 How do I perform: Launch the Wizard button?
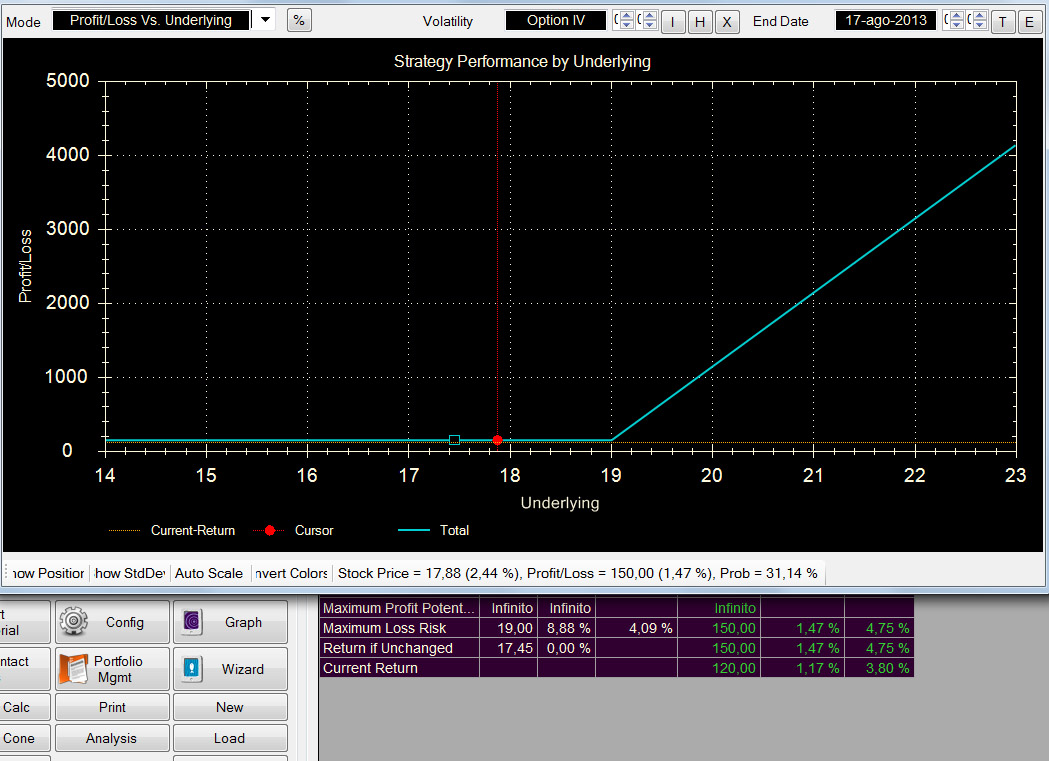(x=230, y=669)
